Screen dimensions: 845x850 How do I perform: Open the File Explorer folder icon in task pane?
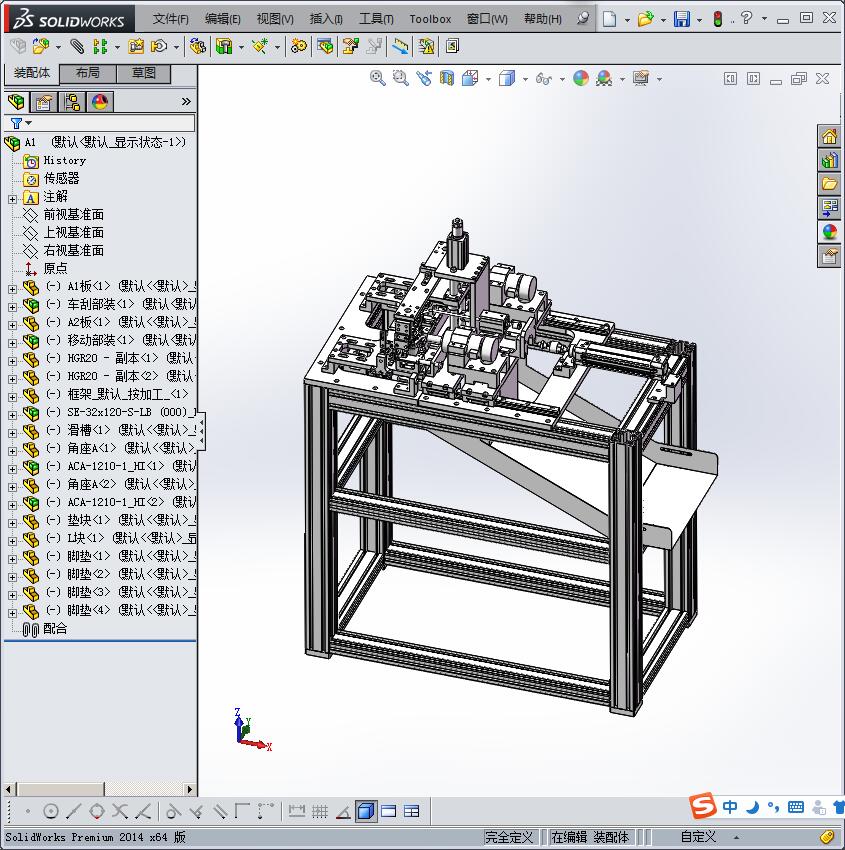829,184
